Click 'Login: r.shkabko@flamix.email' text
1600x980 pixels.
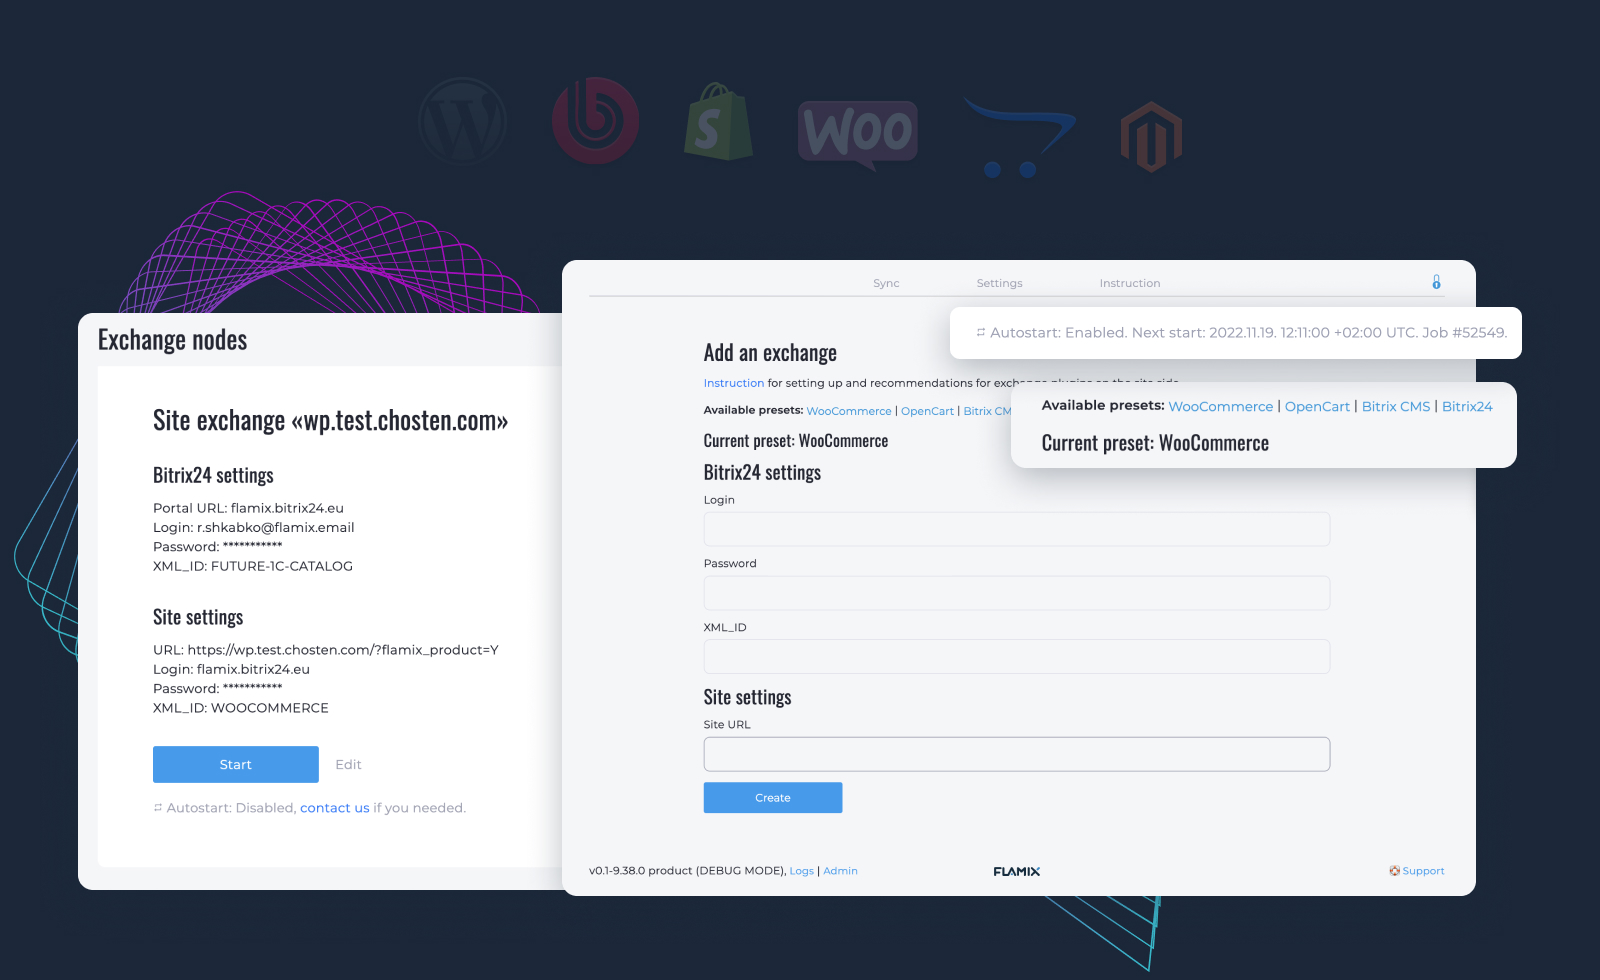click(x=254, y=527)
